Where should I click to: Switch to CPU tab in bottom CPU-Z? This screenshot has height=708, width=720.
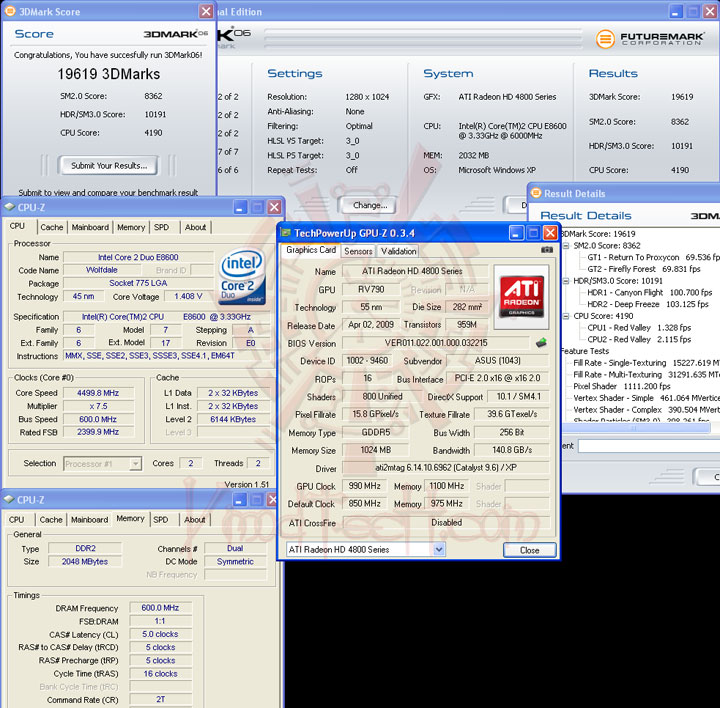point(17,520)
